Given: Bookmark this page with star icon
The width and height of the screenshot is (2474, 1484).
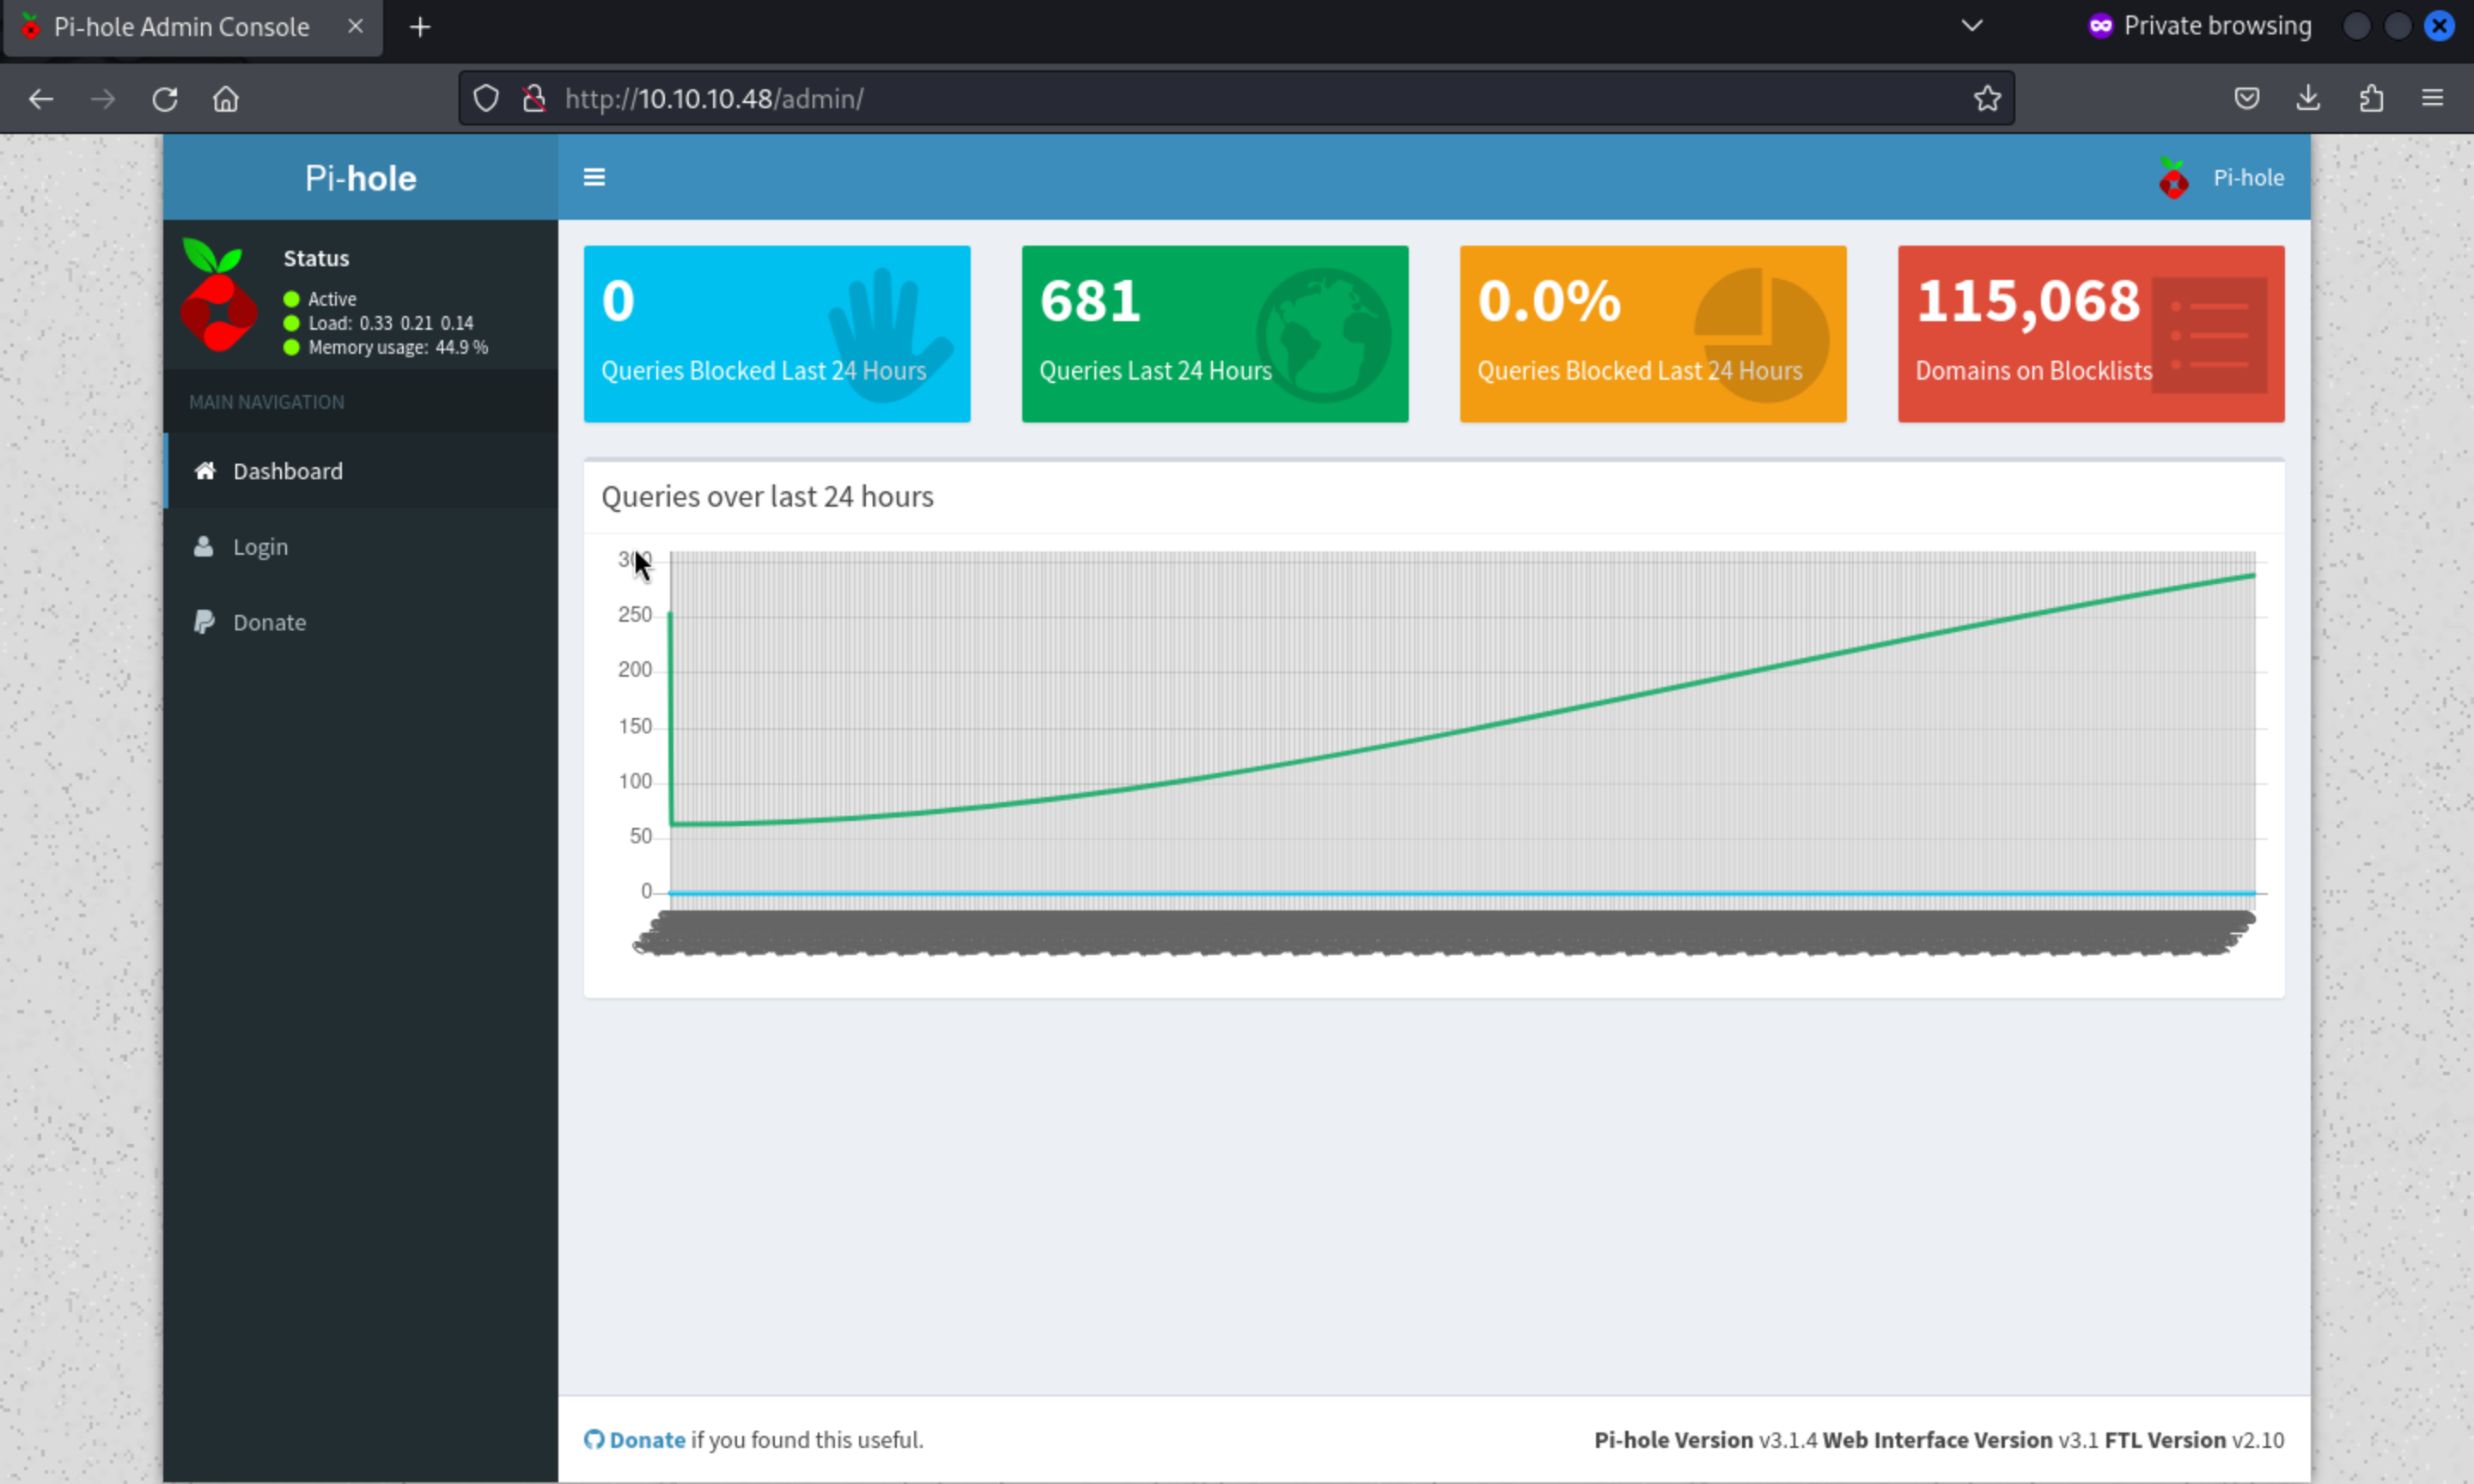Looking at the screenshot, I should [1986, 98].
